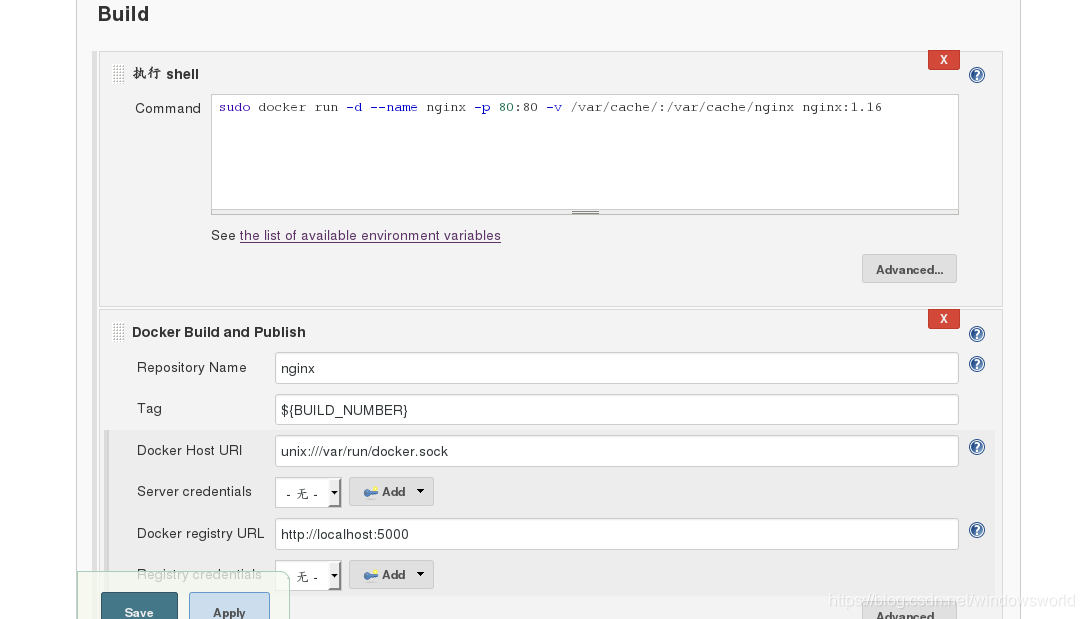Screen dimensions: 1084x619
Task: Open help for the shell build step
Action: point(977,75)
